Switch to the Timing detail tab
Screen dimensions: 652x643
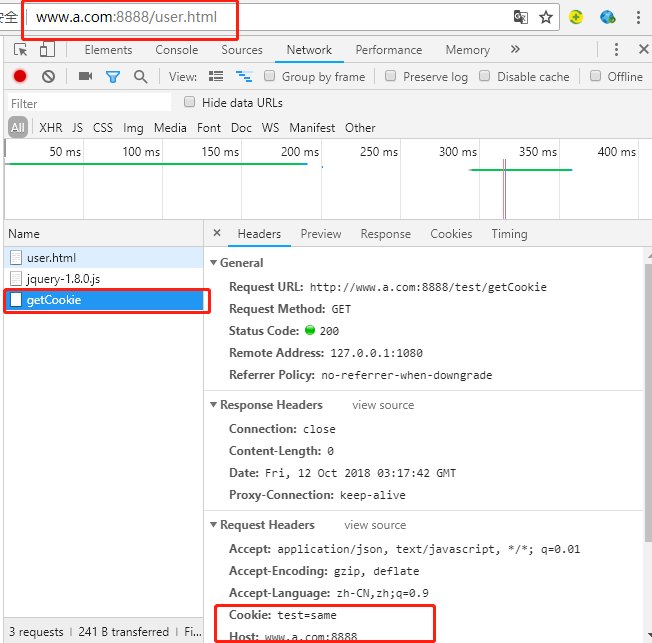pos(509,234)
